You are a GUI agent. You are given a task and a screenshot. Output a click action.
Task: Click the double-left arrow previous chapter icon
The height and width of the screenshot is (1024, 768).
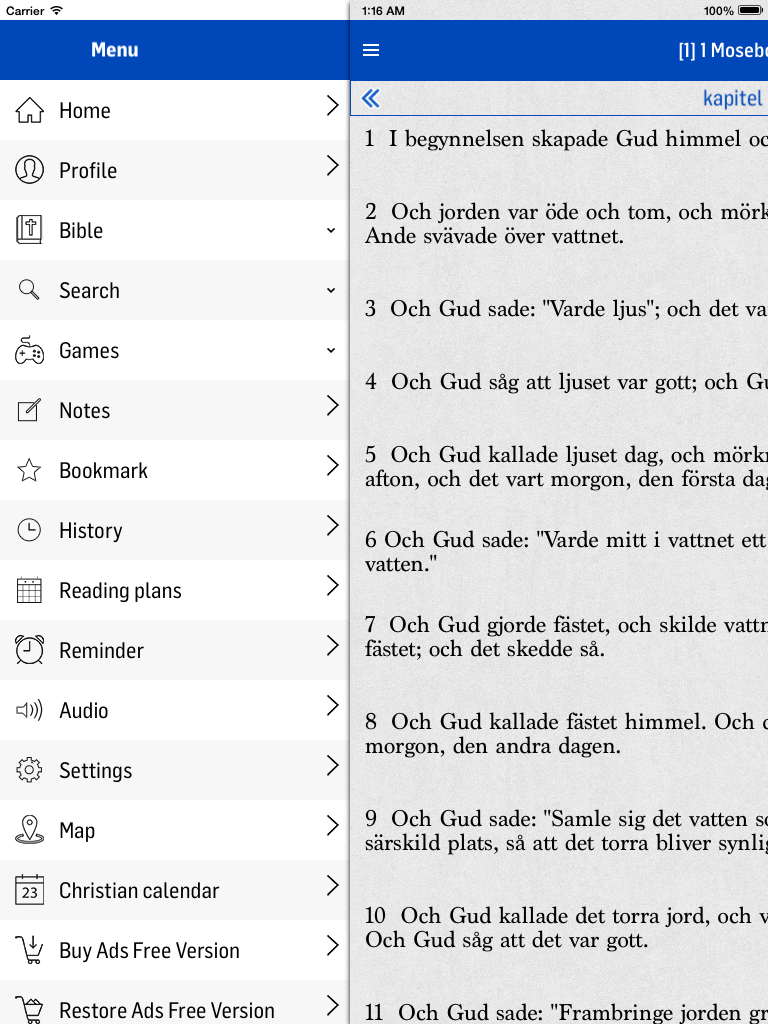tap(371, 98)
